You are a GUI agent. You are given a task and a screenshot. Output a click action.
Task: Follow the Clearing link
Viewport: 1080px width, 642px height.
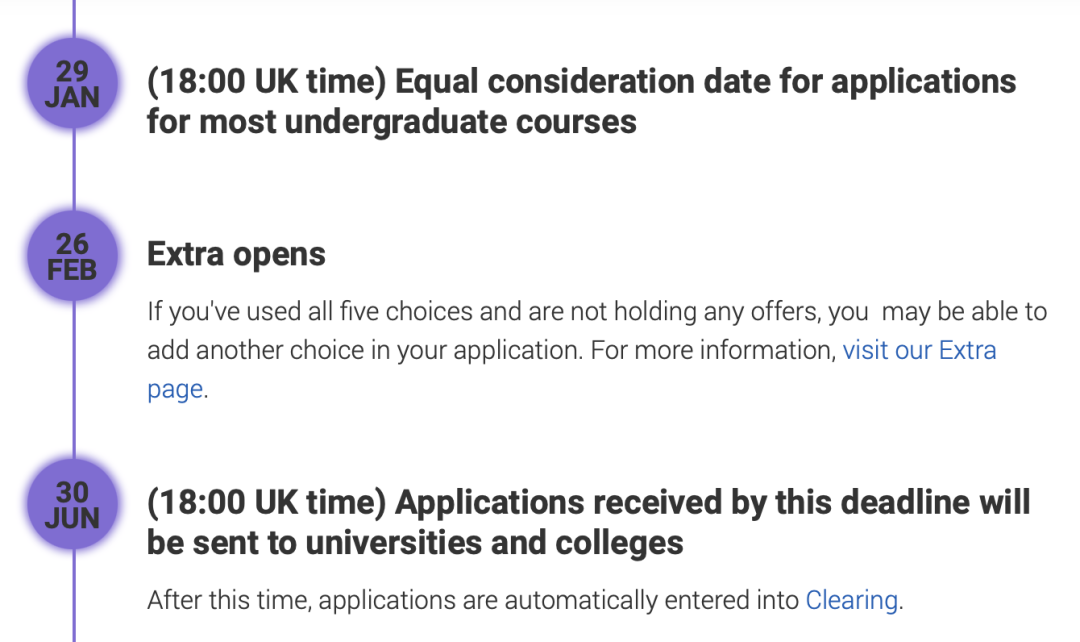coord(851,600)
